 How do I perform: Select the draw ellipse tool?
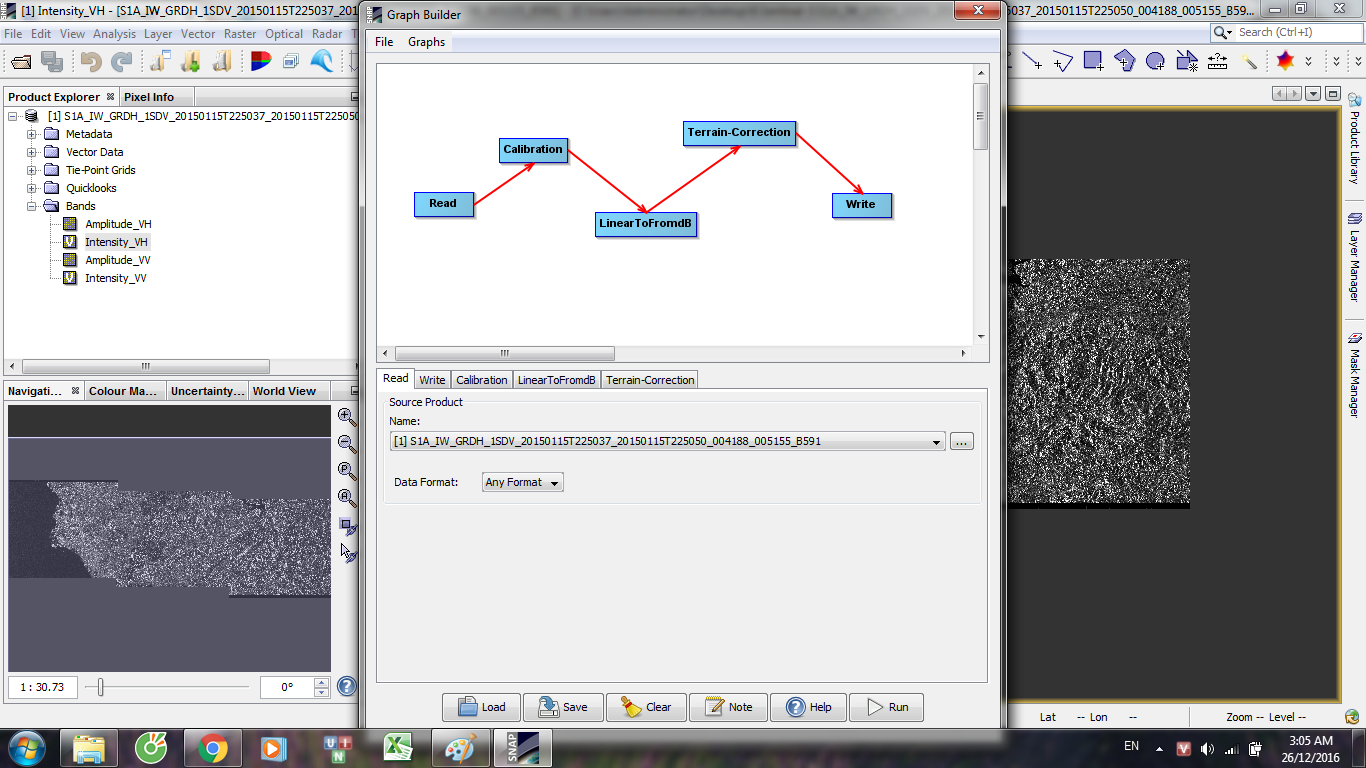pyautogui.click(x=1155, y=61)
